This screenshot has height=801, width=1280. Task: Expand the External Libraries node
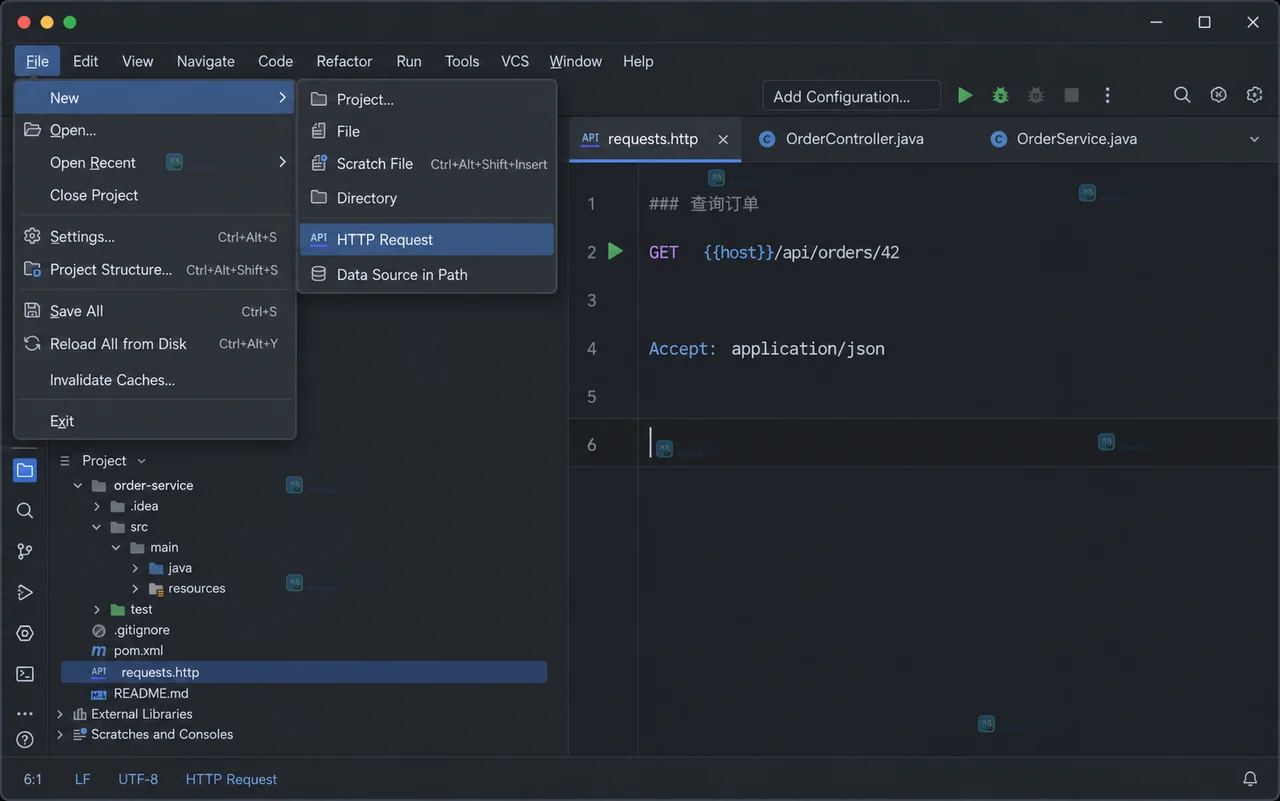click(x=60, y=714)
